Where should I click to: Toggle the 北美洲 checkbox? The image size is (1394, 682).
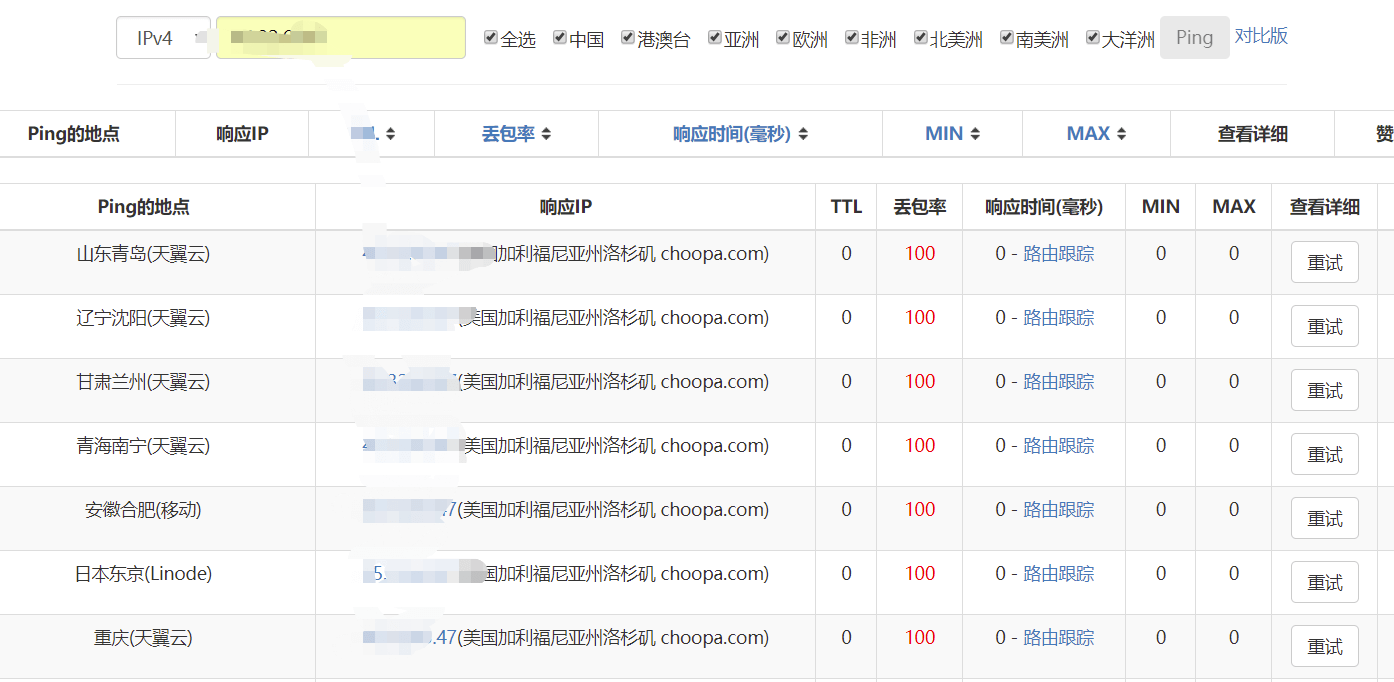tap(921, 38)
